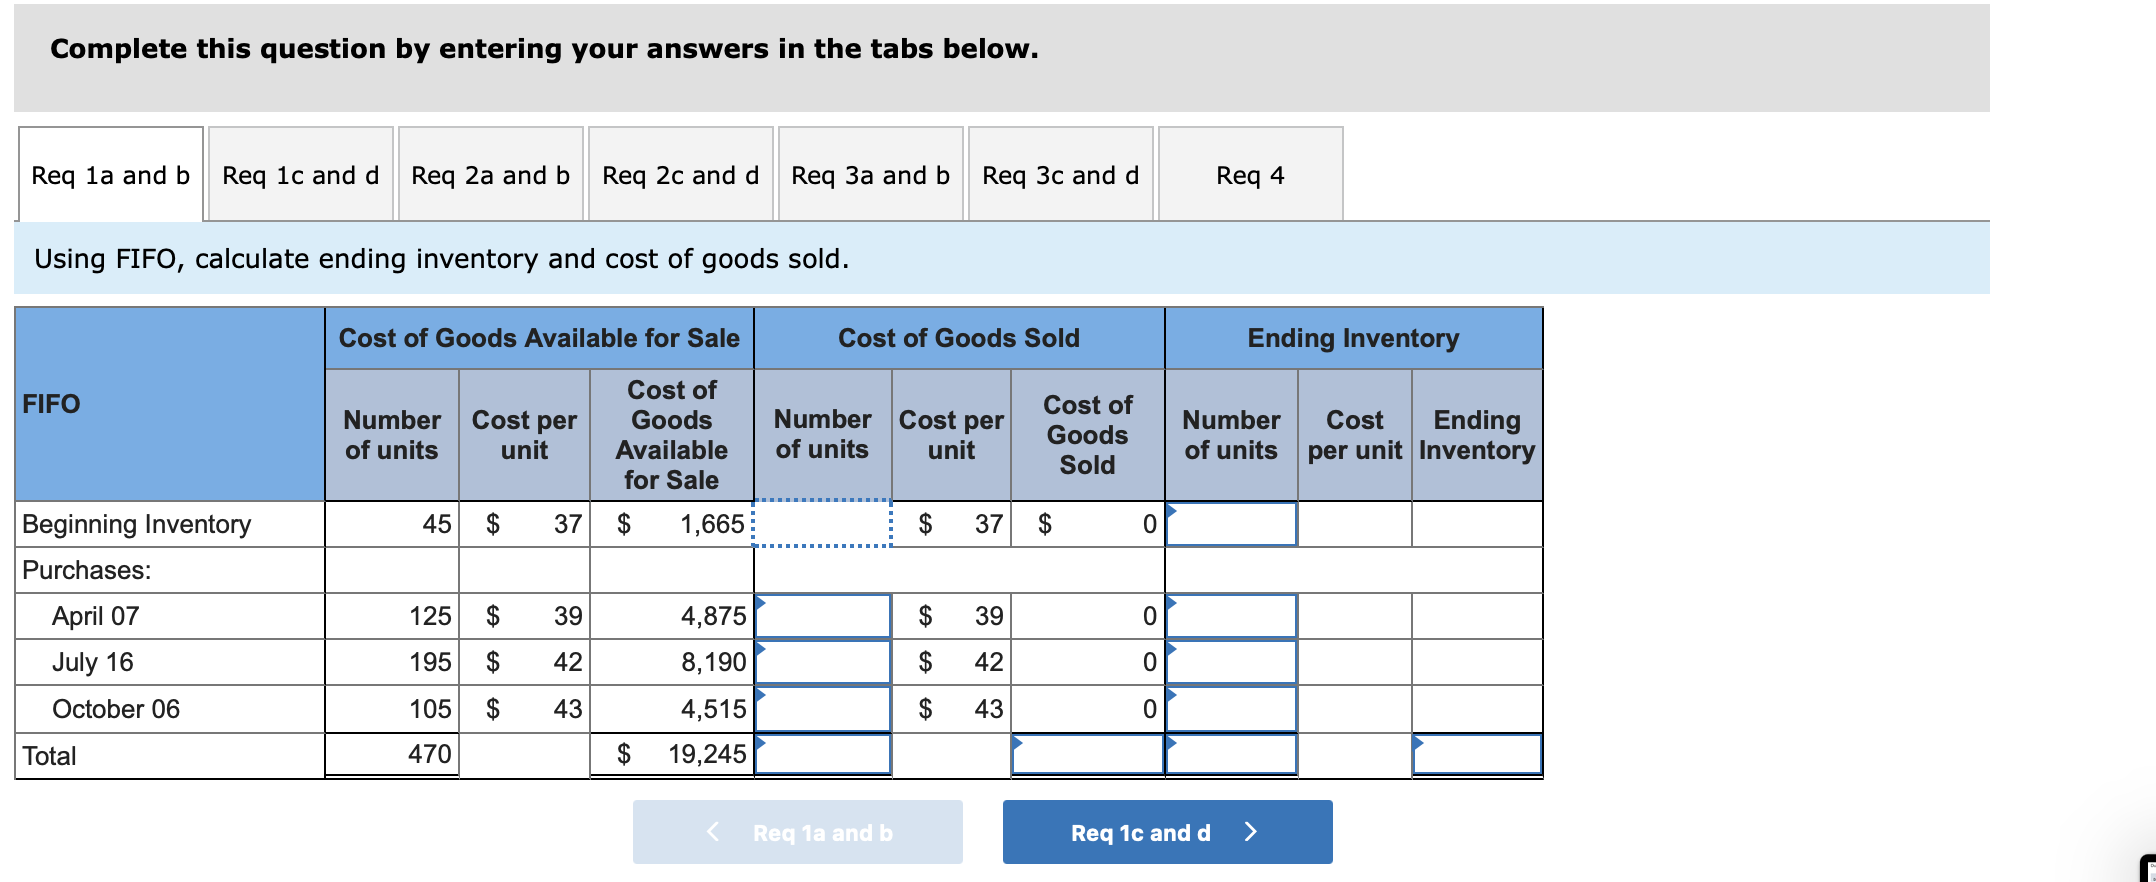Click the October 06 units sold input field
This screenshot has height=882, width=2156.
click(x=821, y=708)
